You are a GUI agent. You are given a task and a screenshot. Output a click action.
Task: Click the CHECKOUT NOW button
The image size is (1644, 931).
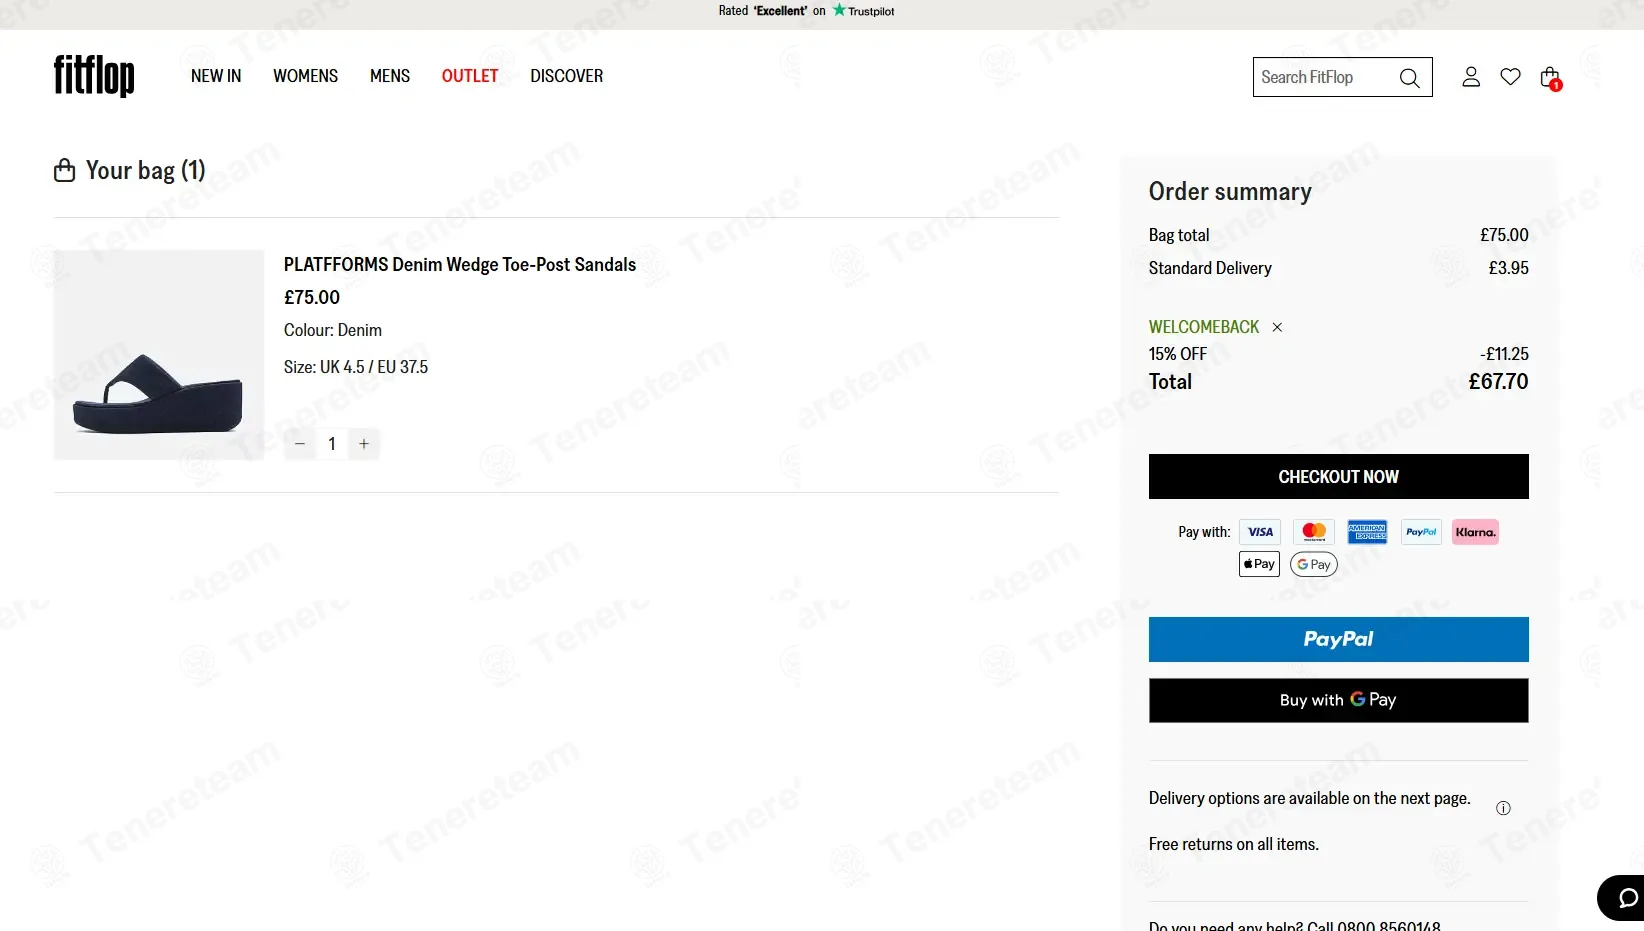1339,477
